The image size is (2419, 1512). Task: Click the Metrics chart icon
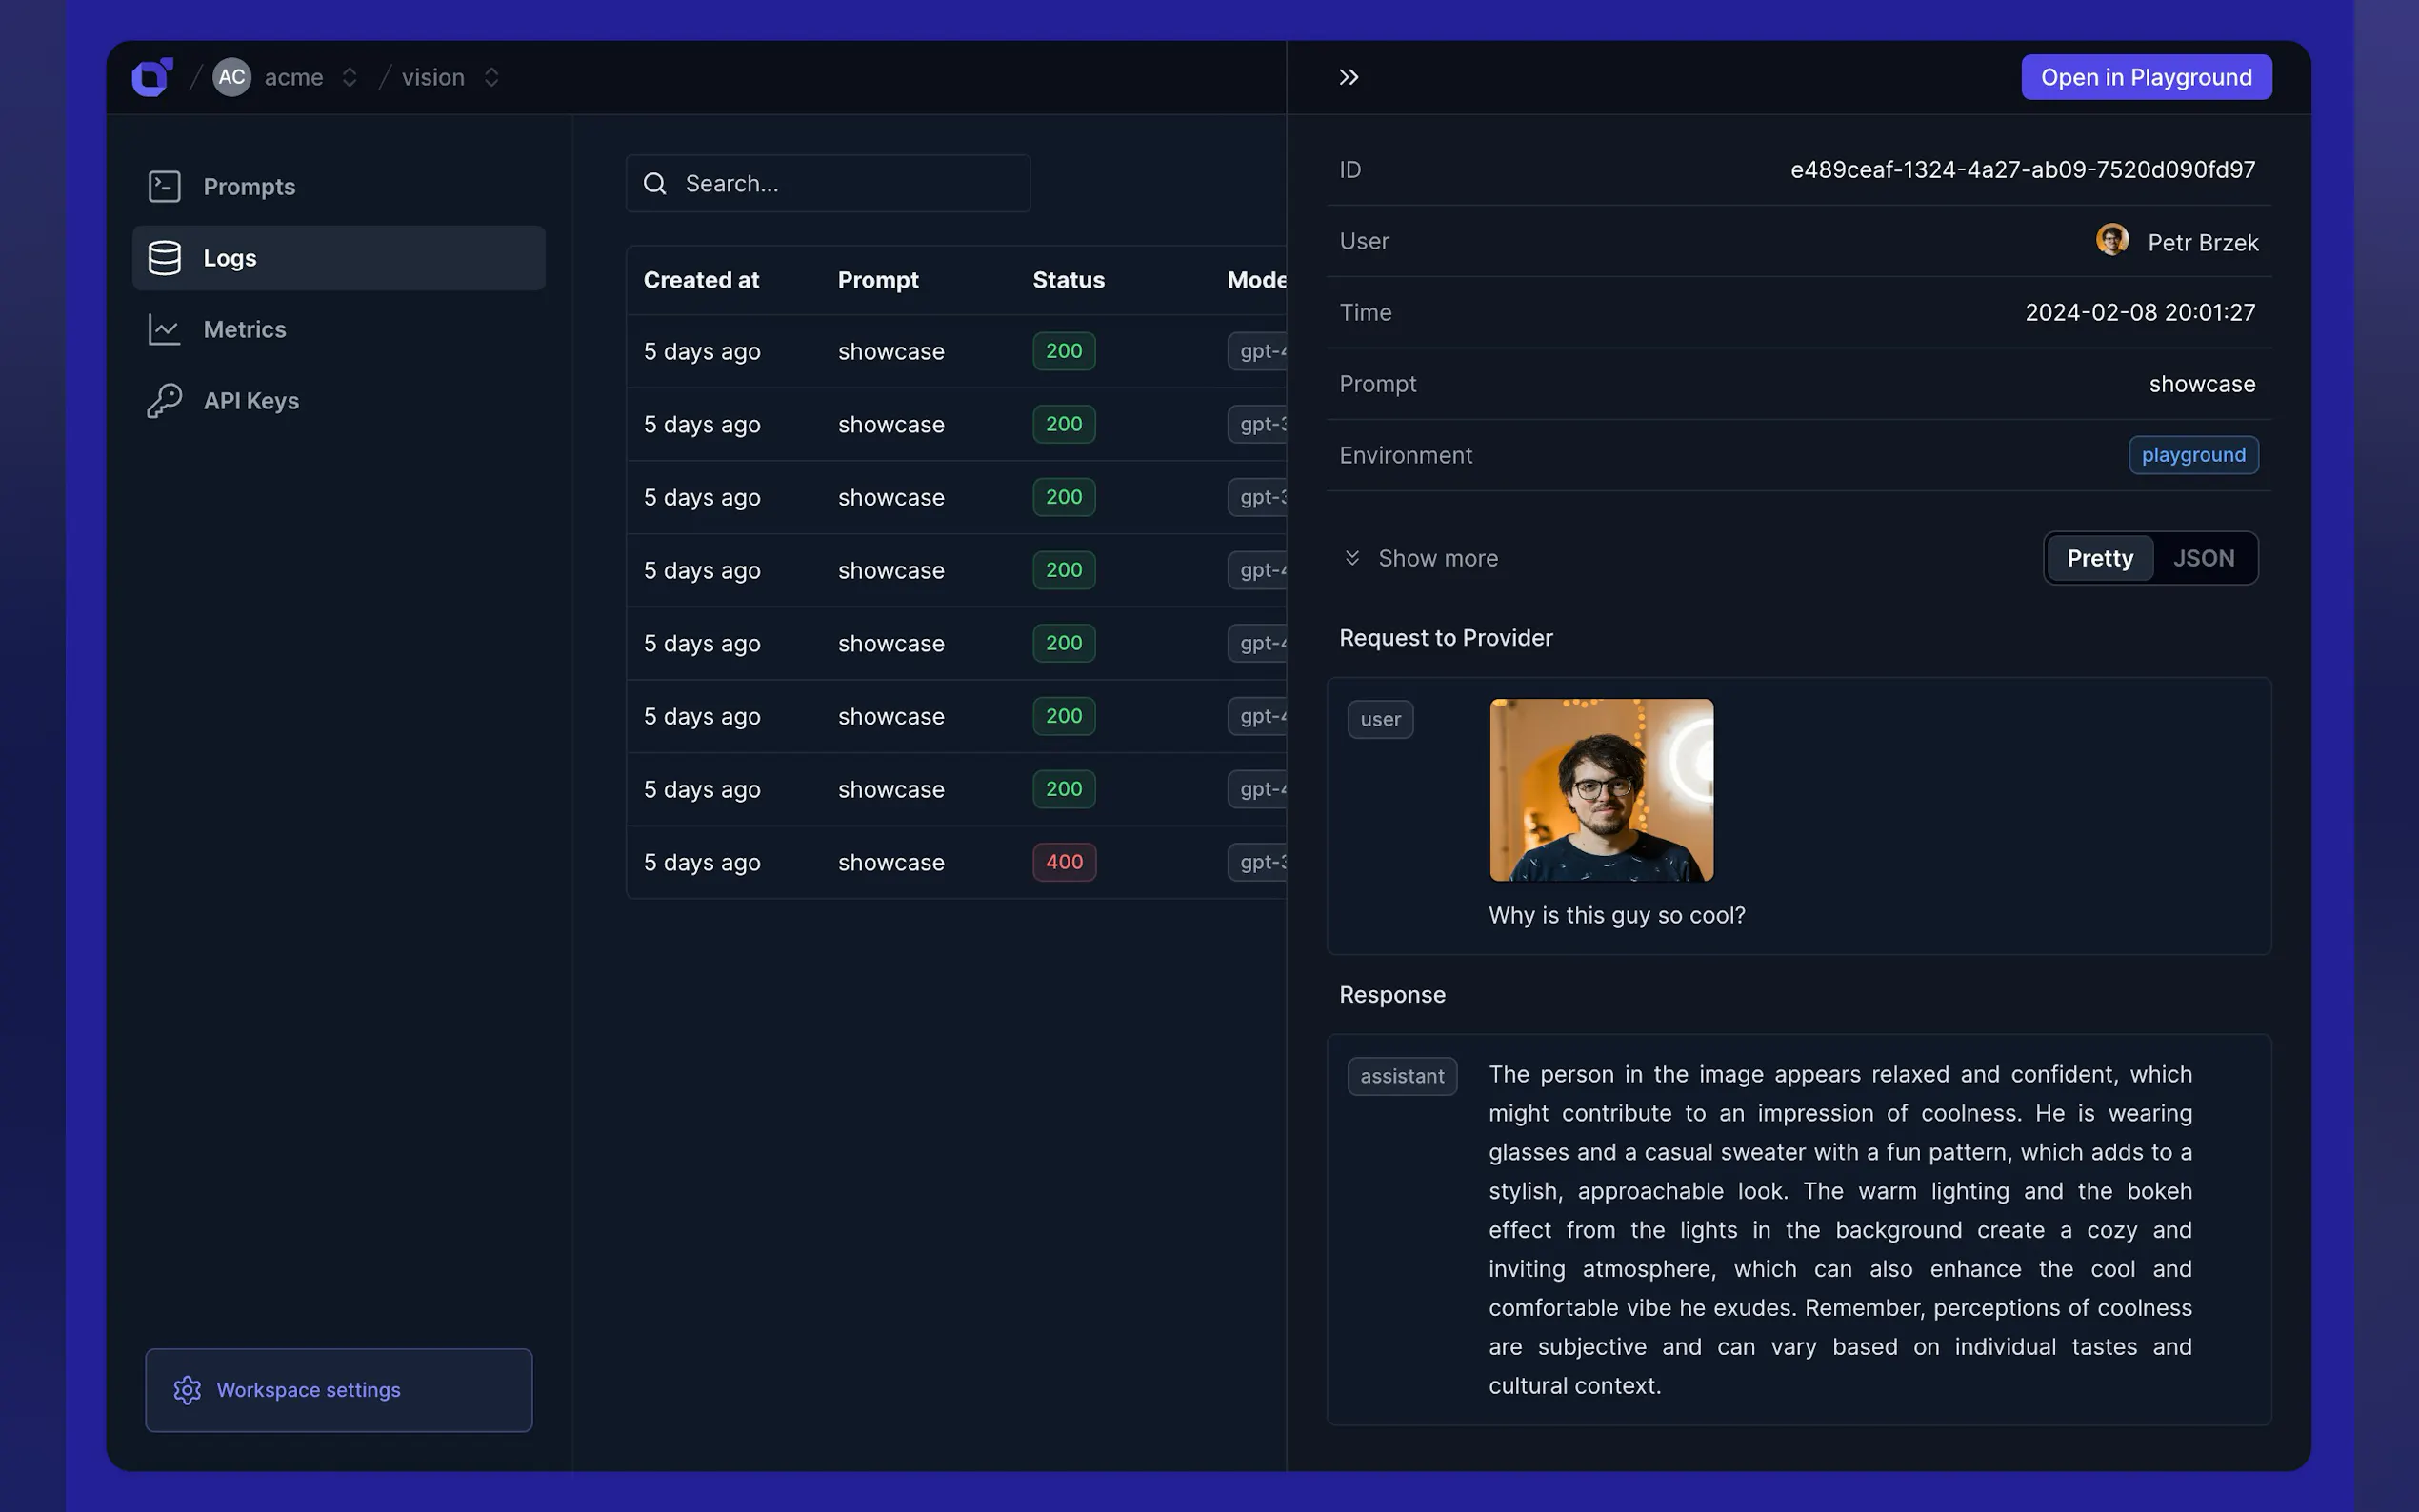click(x=164, y=329)
